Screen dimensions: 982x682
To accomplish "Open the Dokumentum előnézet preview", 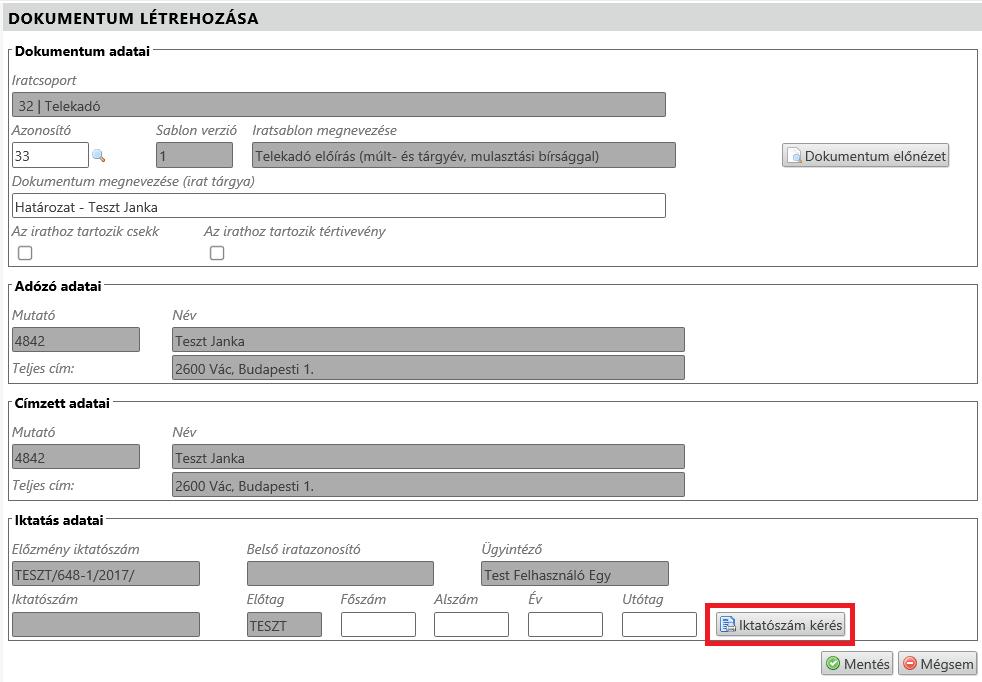I will 866,155.
